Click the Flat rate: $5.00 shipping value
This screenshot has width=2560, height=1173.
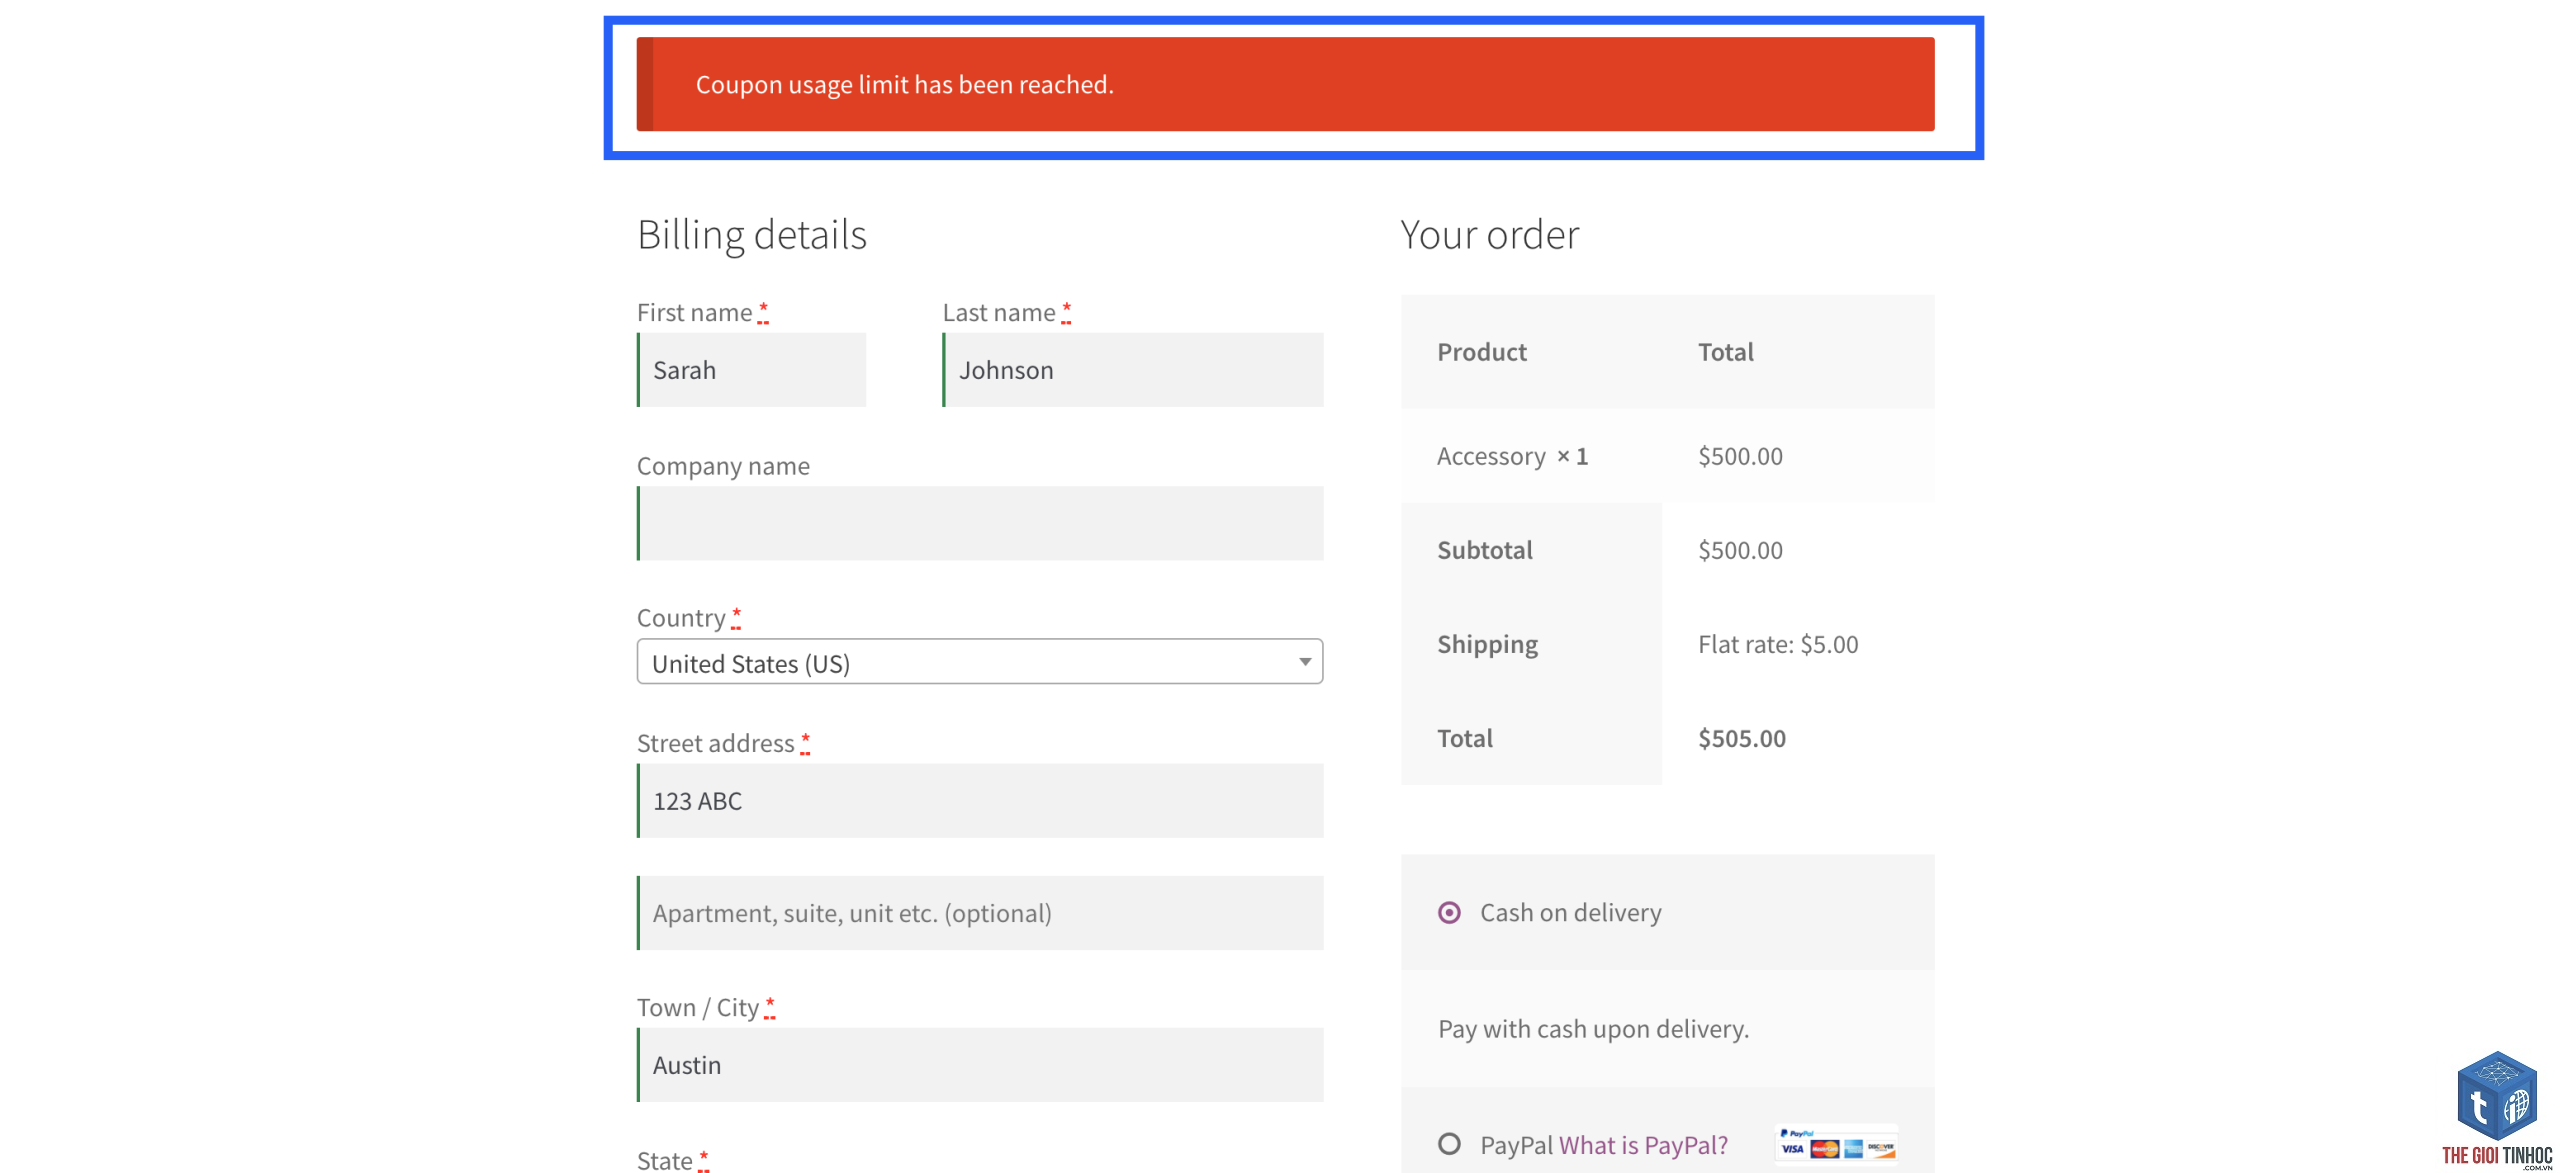(x=1778, y=644)
